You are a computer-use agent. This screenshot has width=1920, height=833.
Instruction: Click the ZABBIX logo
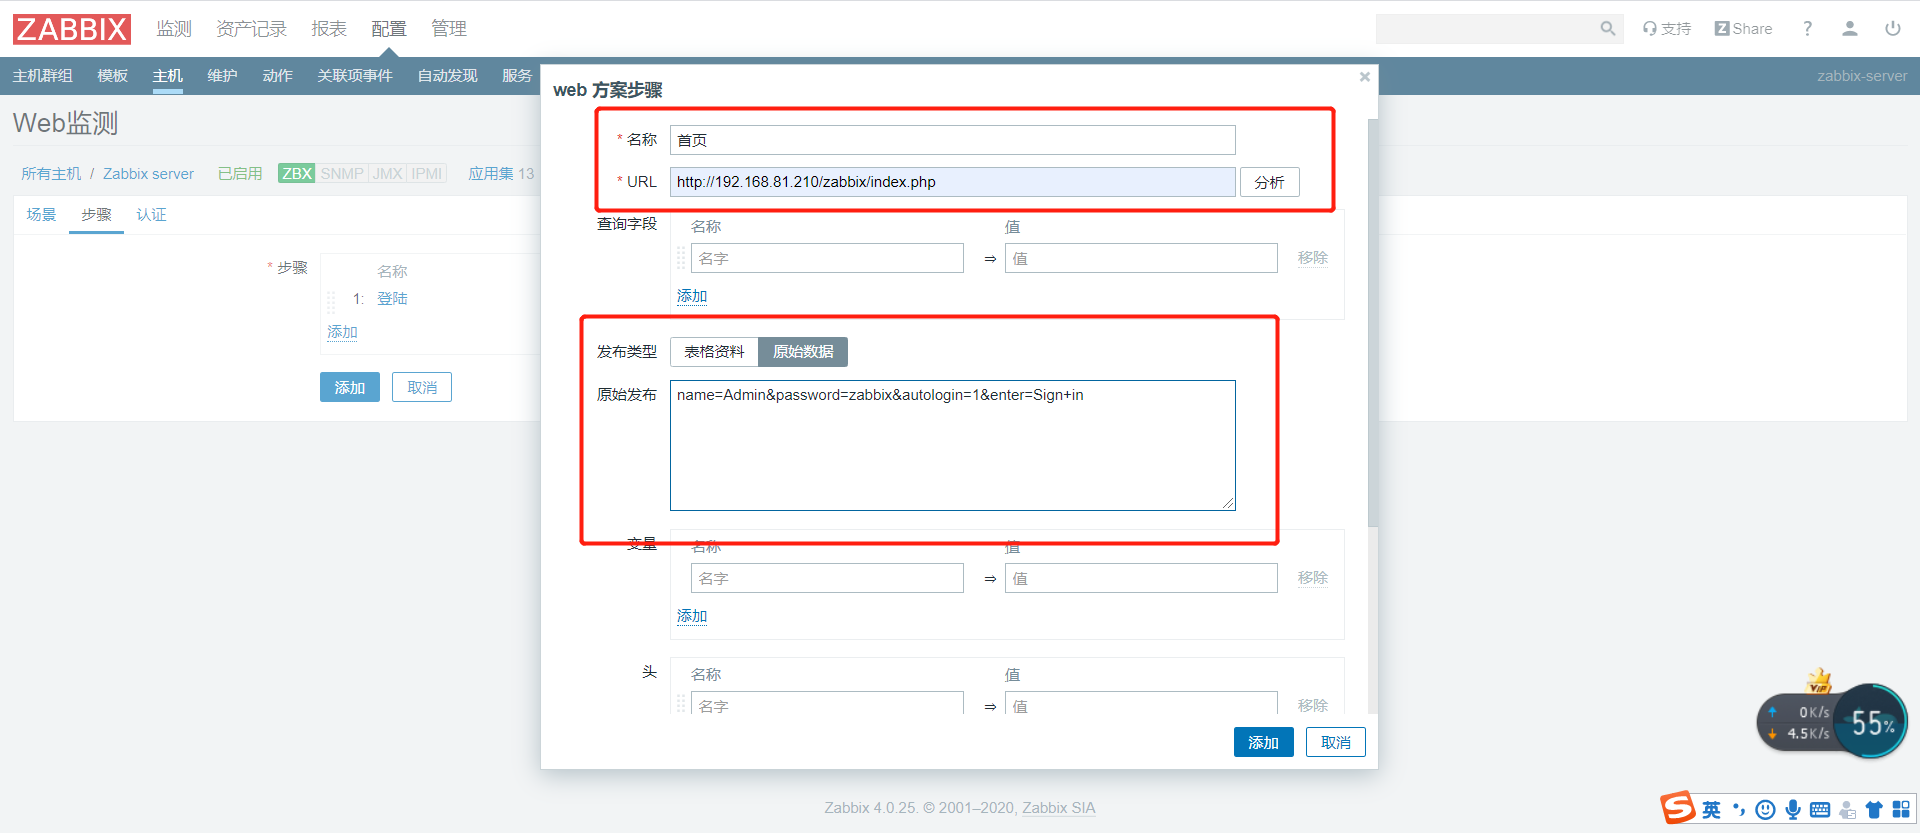tap(72, 29)
